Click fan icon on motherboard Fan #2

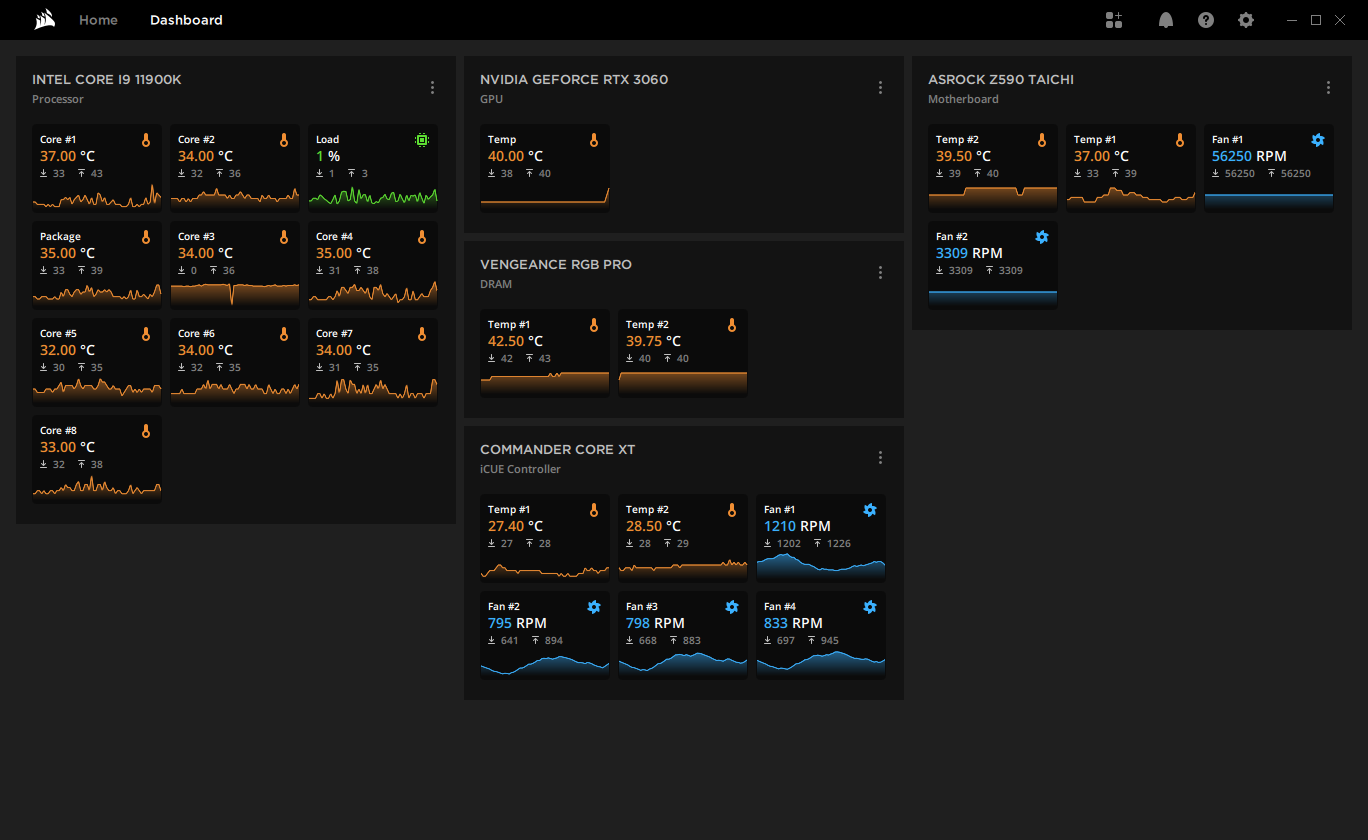pyautogui.click(x=1042, y=237)
